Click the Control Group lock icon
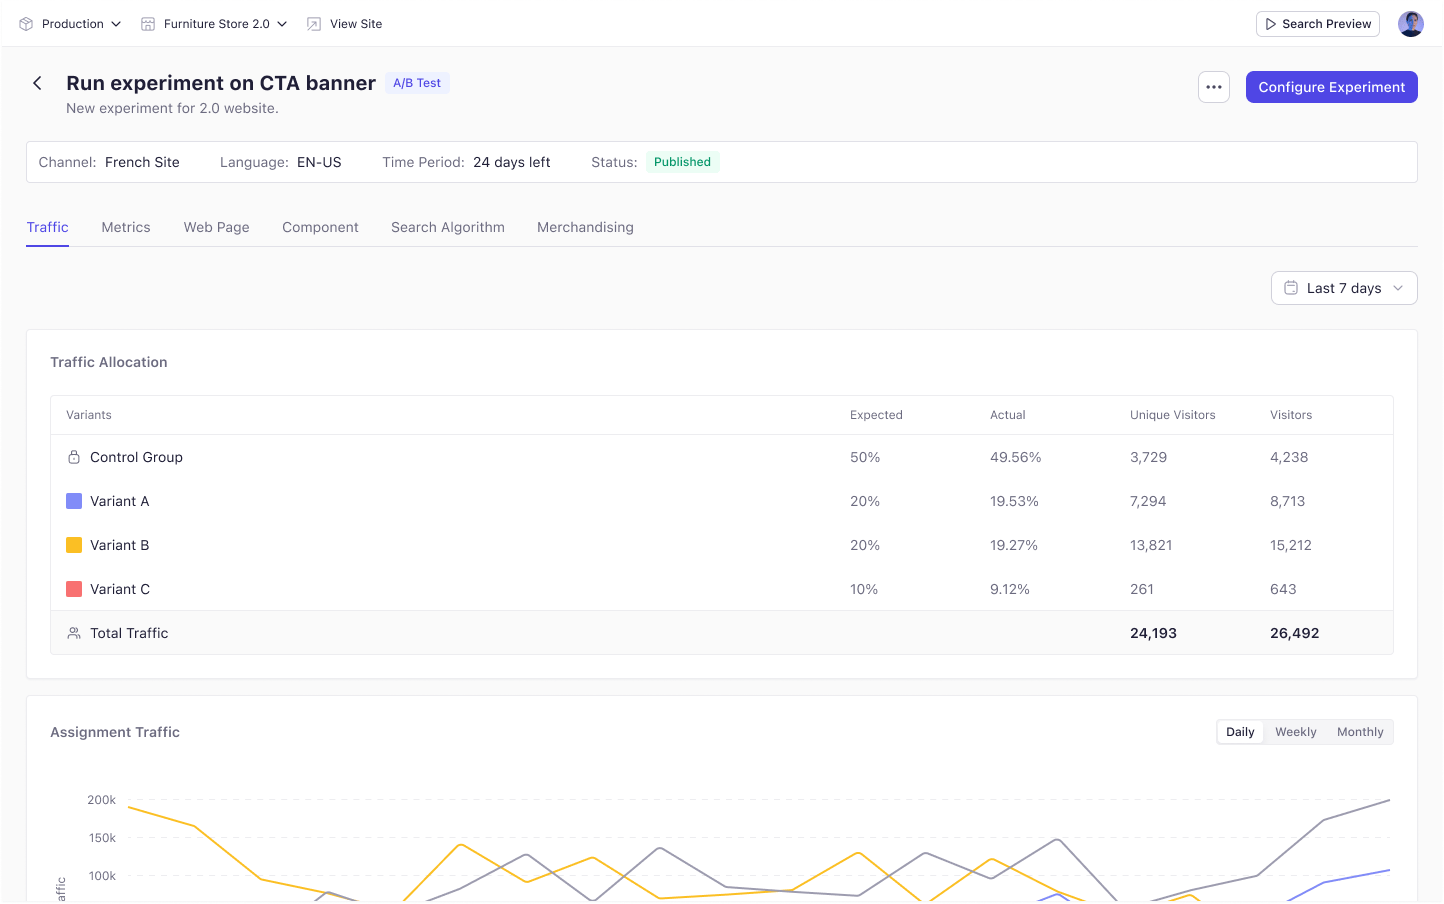The image size is (1444, 904). tap(74, 457)
